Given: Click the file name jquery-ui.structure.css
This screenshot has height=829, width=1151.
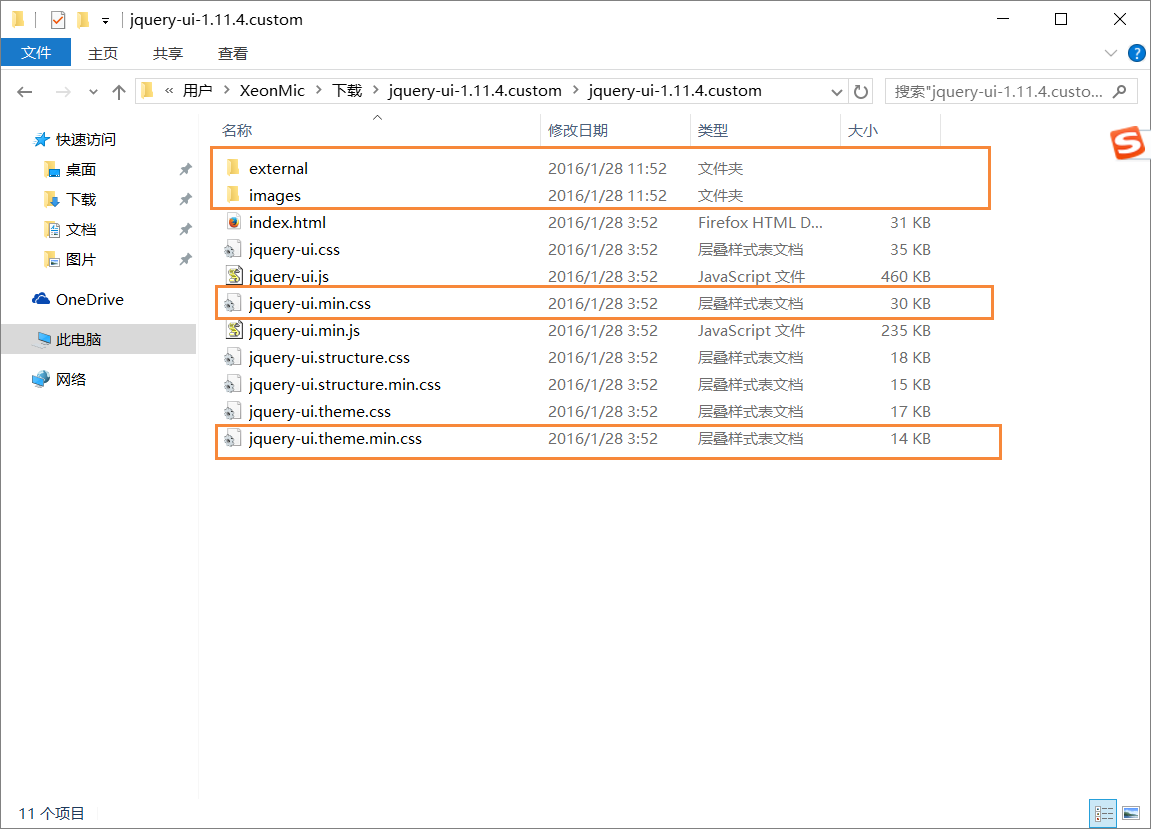Looking at the screenshot, I should click(x=329, y=358).
